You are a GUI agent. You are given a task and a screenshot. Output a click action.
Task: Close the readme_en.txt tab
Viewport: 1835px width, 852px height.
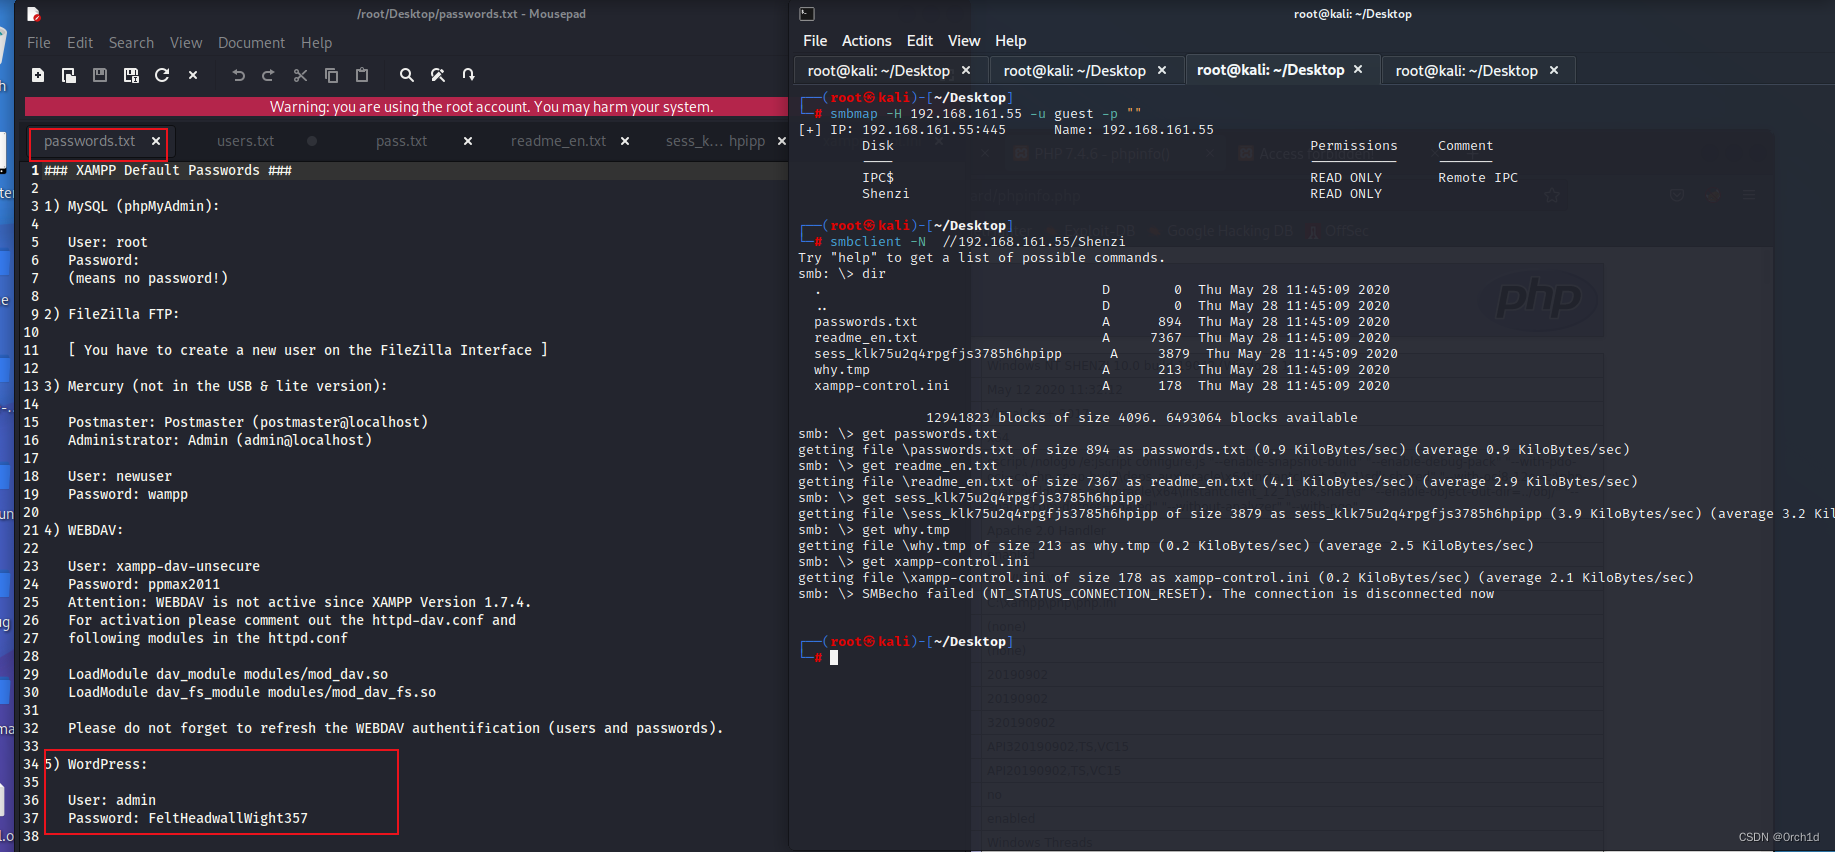coord(625,141)
